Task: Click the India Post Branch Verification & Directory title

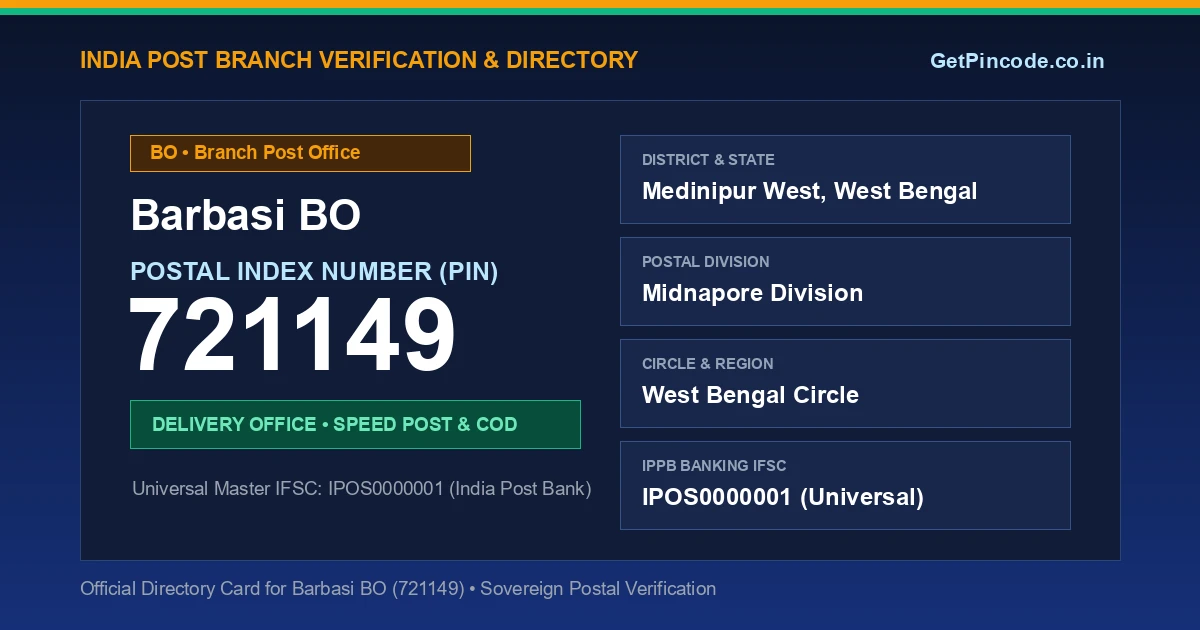Action: [x=359, y=60]
